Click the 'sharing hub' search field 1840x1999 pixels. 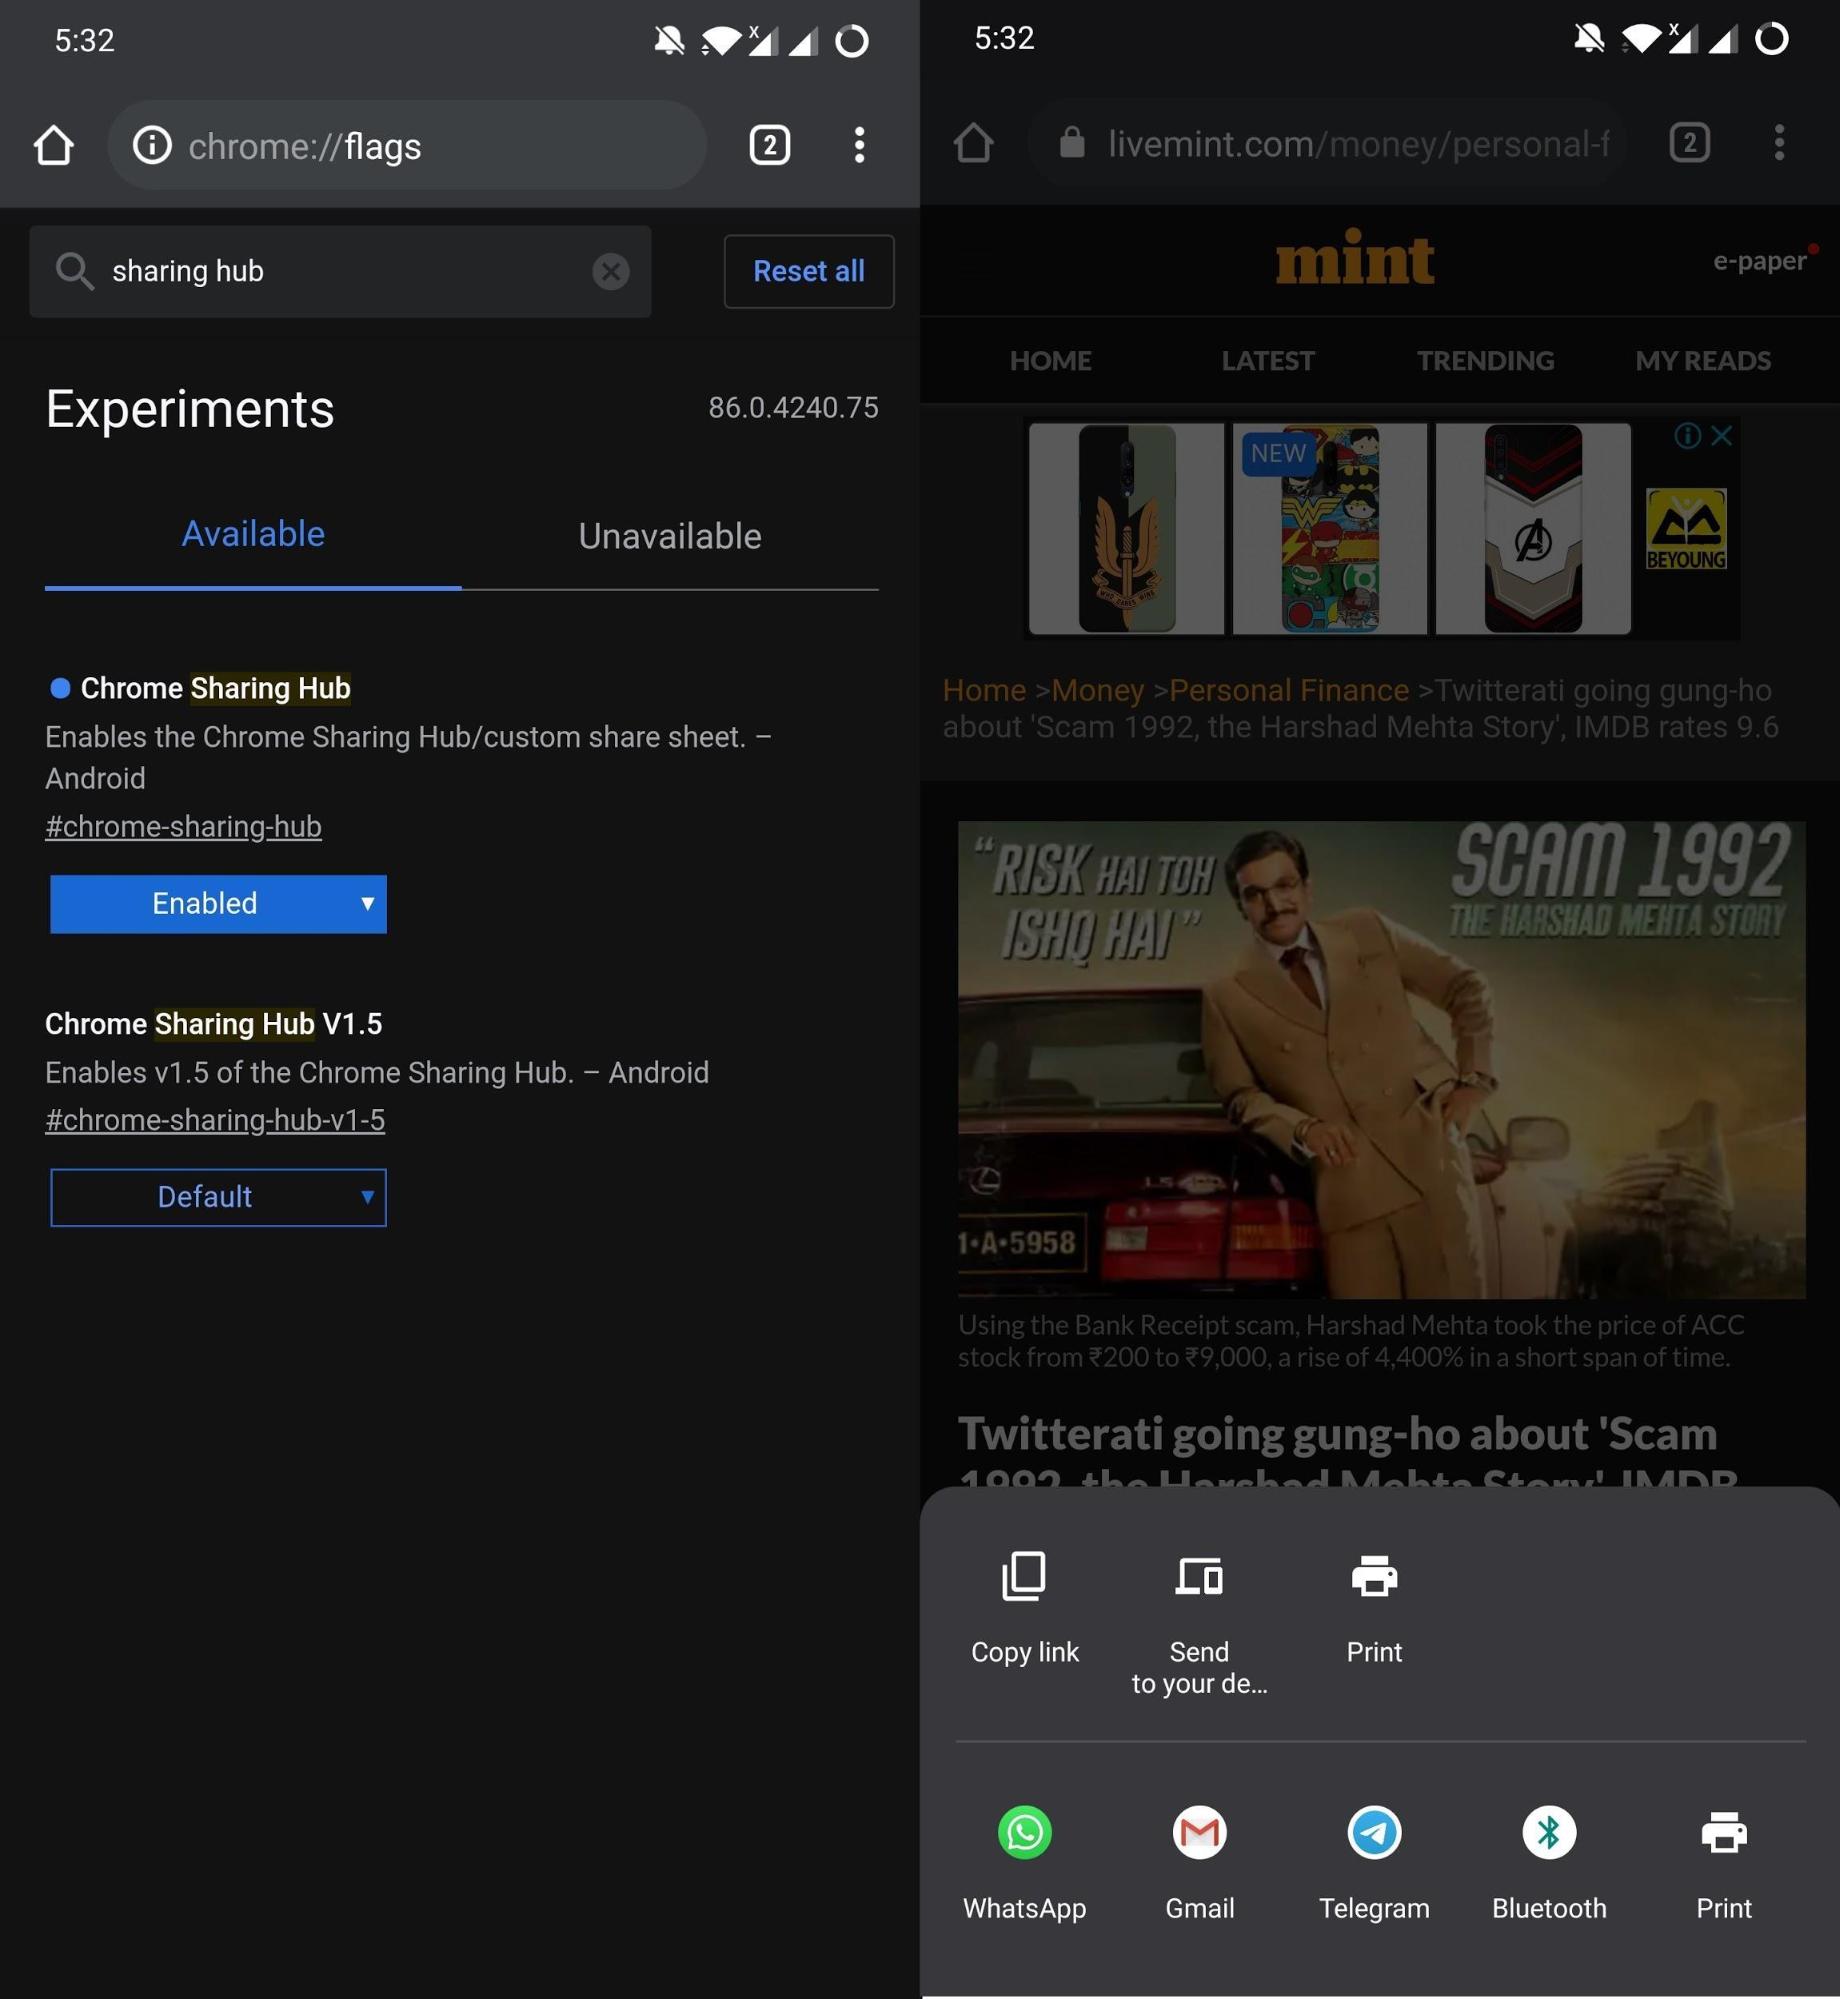(x=340, y=271)
